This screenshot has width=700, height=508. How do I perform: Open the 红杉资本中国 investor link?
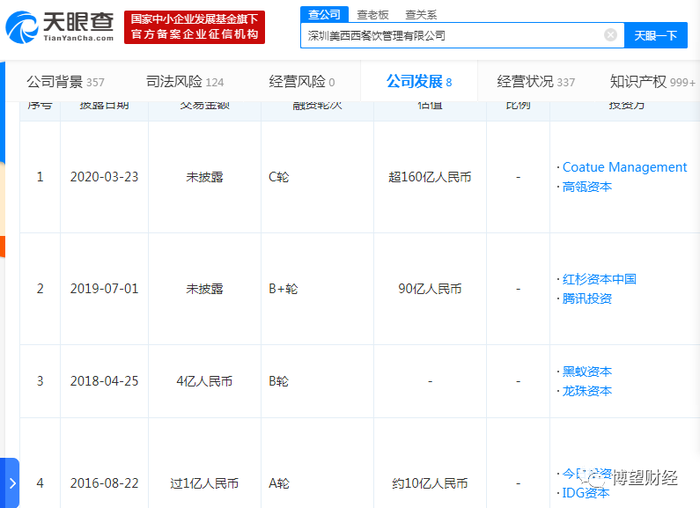click(599, 279)
